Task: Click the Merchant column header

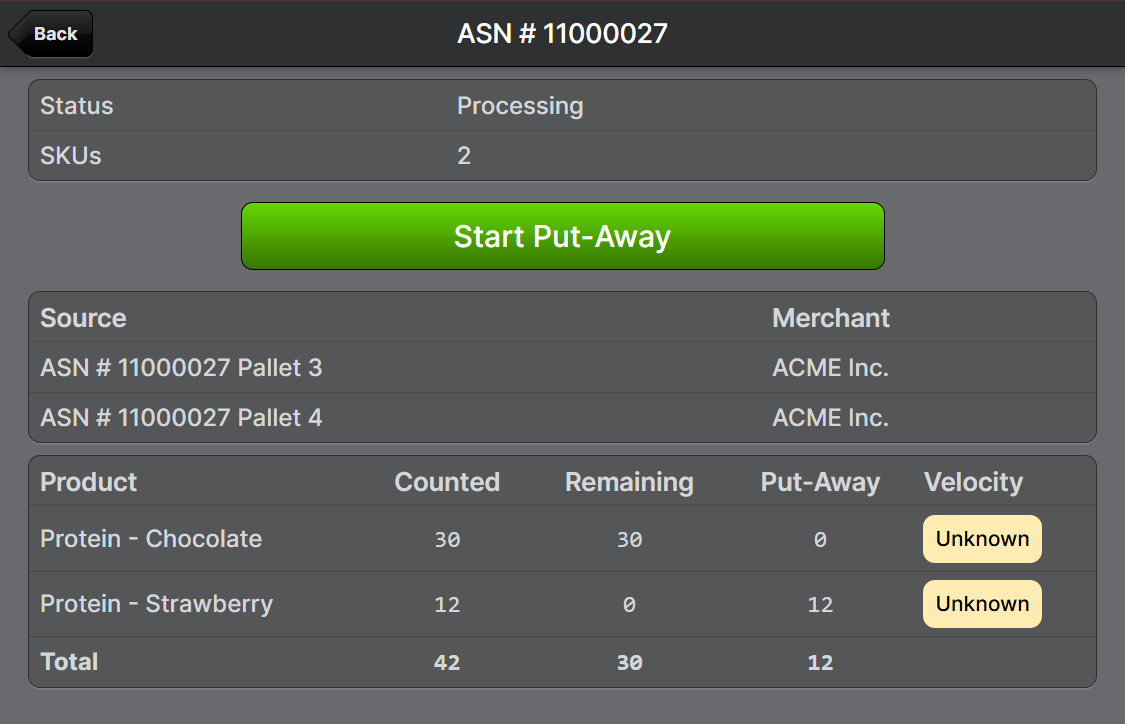Action: pyautogui.click(x=831, y=318)
